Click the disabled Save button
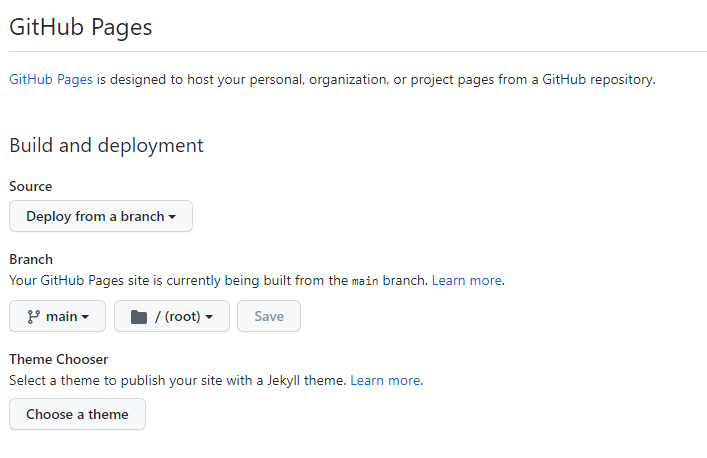The image size is (707, 458). [269, 316]
